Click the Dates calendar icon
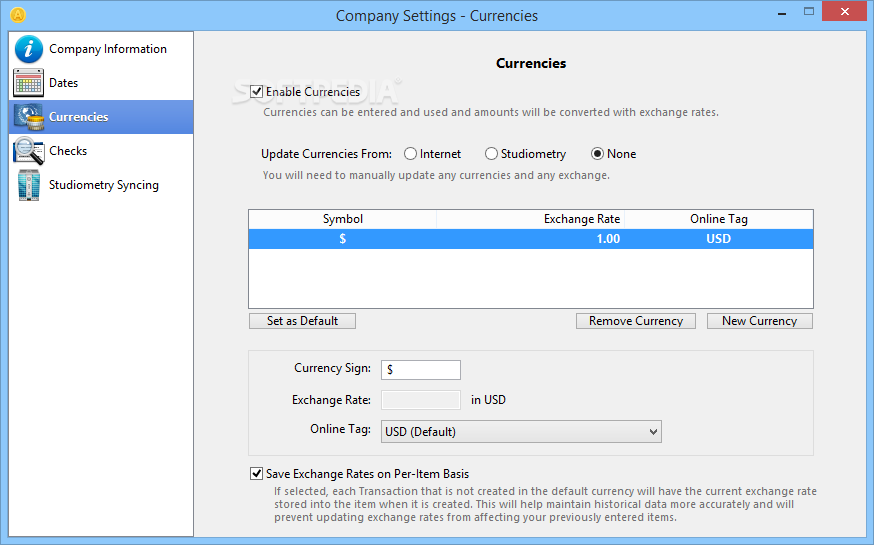 (x=28, y=83)
